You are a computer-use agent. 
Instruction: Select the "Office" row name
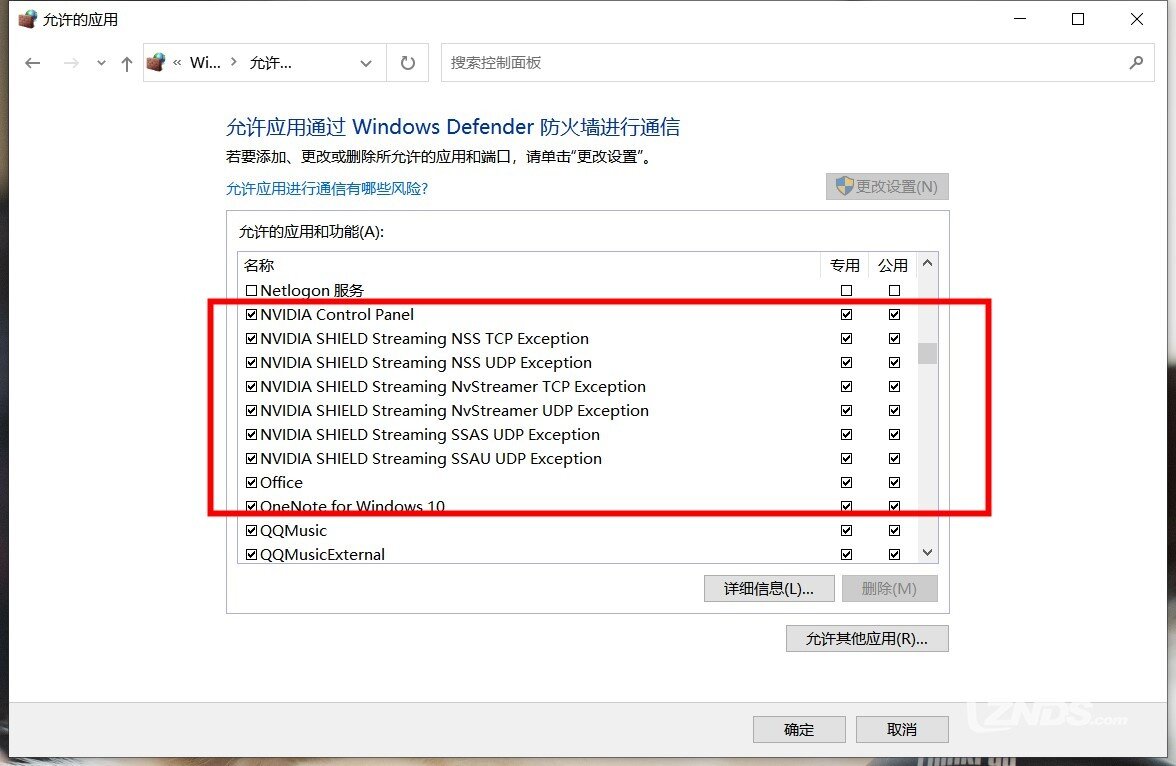pos(281,482)
